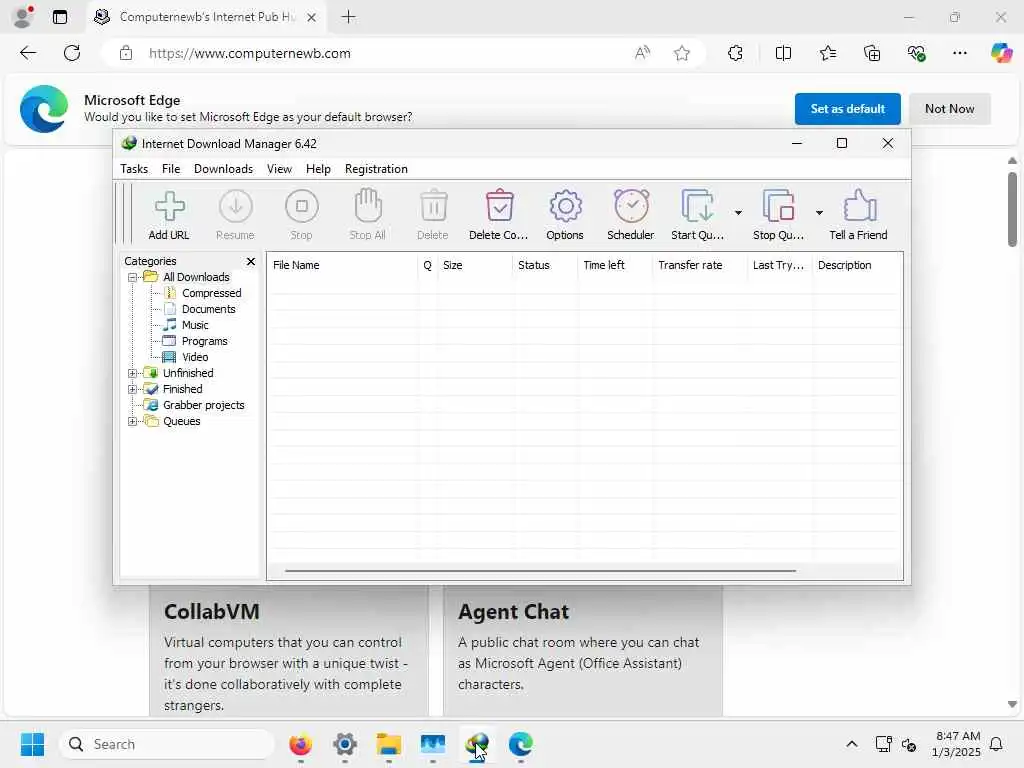The image size is (1024, 768).
Task: Expand the Queues category node
Action: [x=133, y=421]
